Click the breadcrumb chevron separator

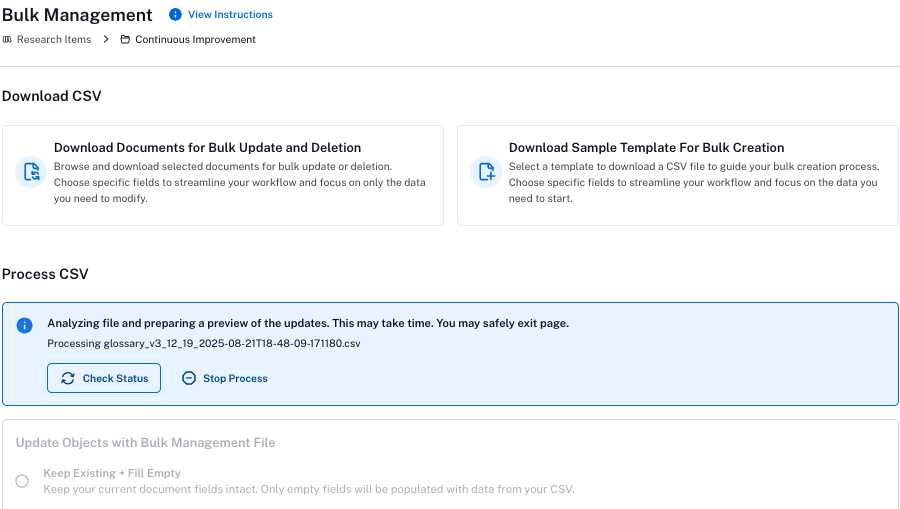point(106,39)
